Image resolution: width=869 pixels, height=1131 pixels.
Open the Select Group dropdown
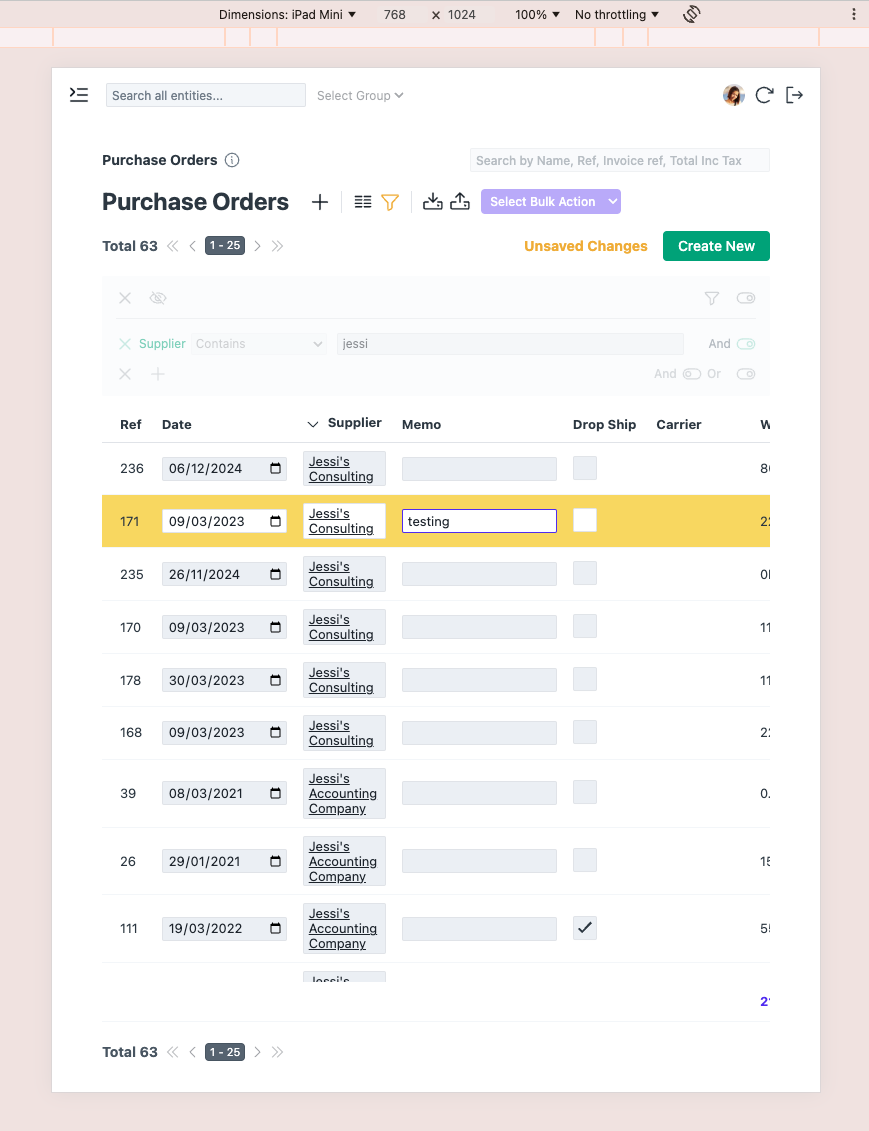click(359, 95)
